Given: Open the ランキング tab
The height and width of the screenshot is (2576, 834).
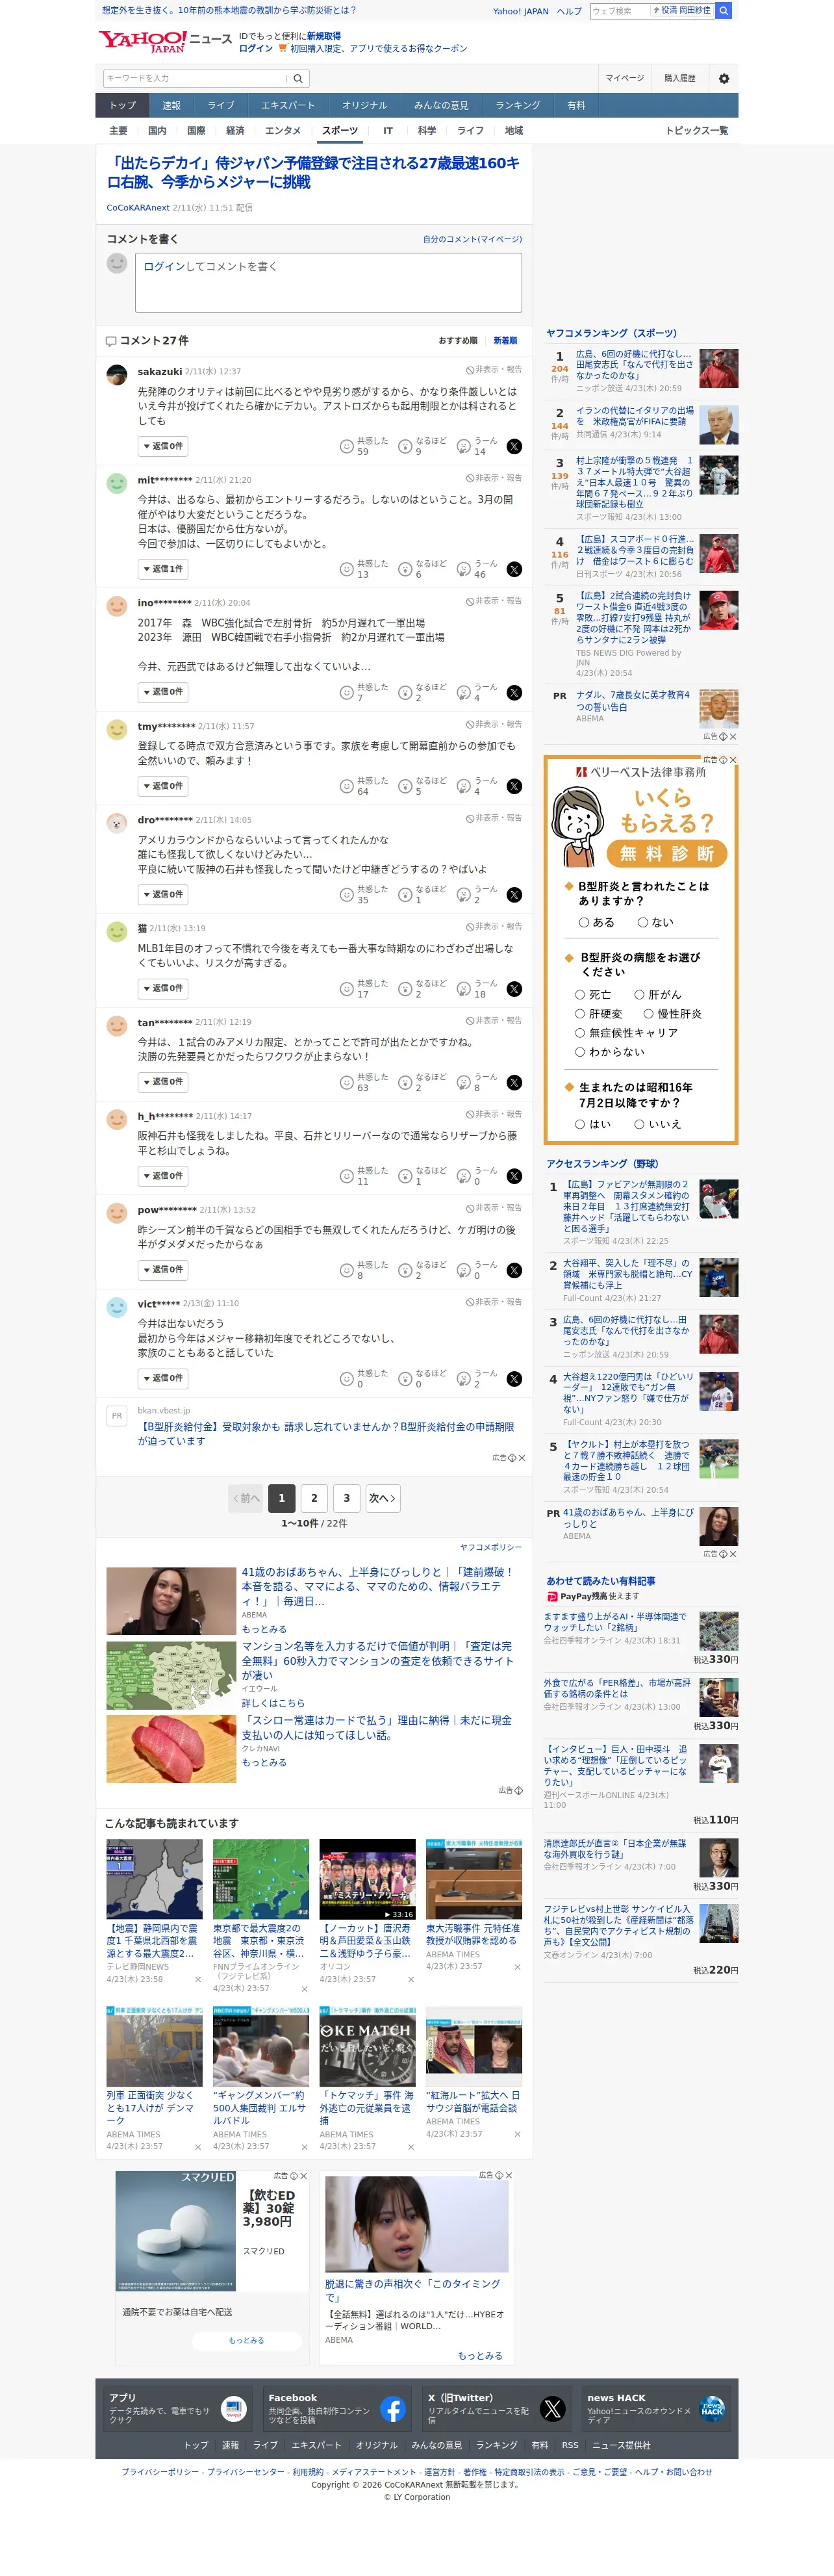Looking at the screenshot, I should coord(518,106).
